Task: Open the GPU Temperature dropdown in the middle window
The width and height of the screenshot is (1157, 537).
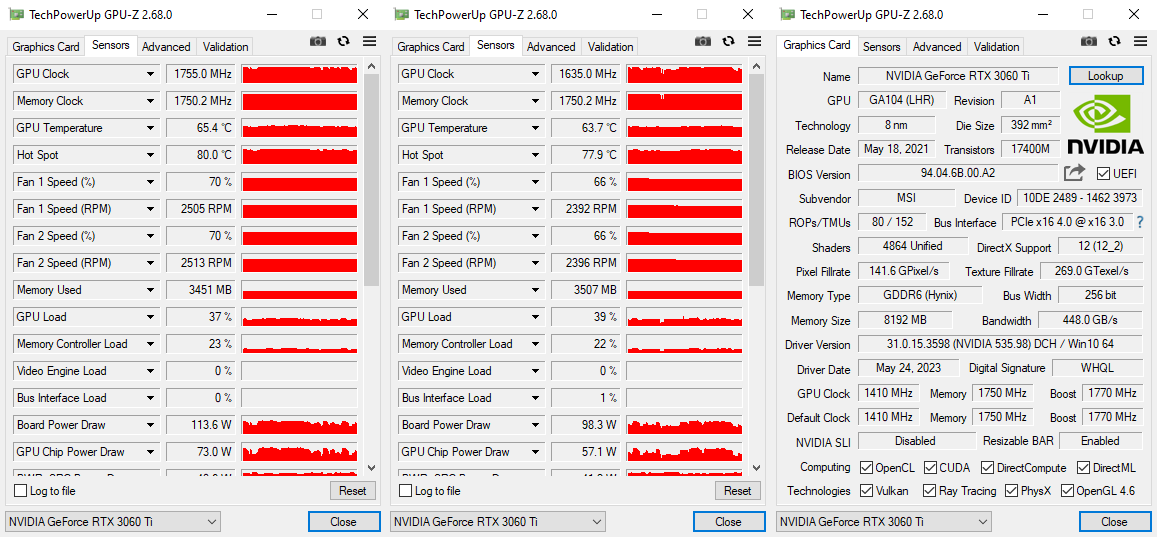Action: point(536,128)
